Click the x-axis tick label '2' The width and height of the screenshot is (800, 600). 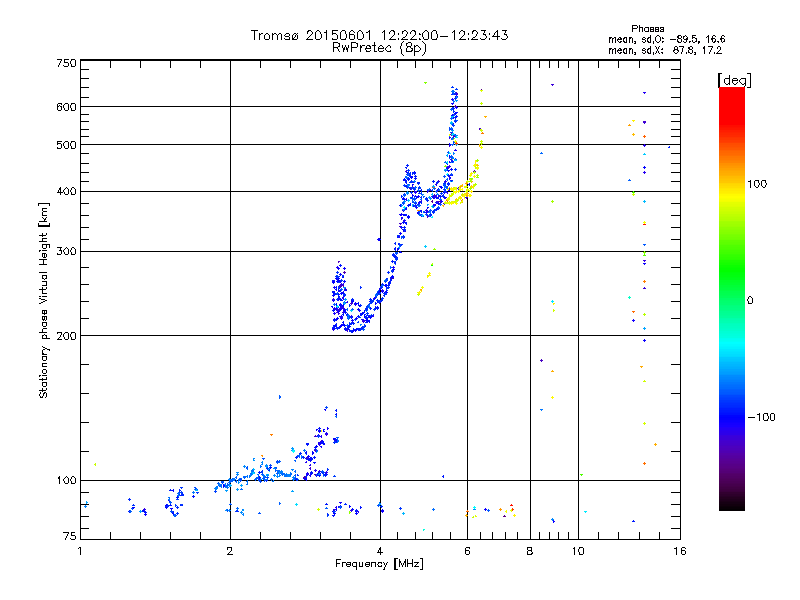click(x=230, y=551)
